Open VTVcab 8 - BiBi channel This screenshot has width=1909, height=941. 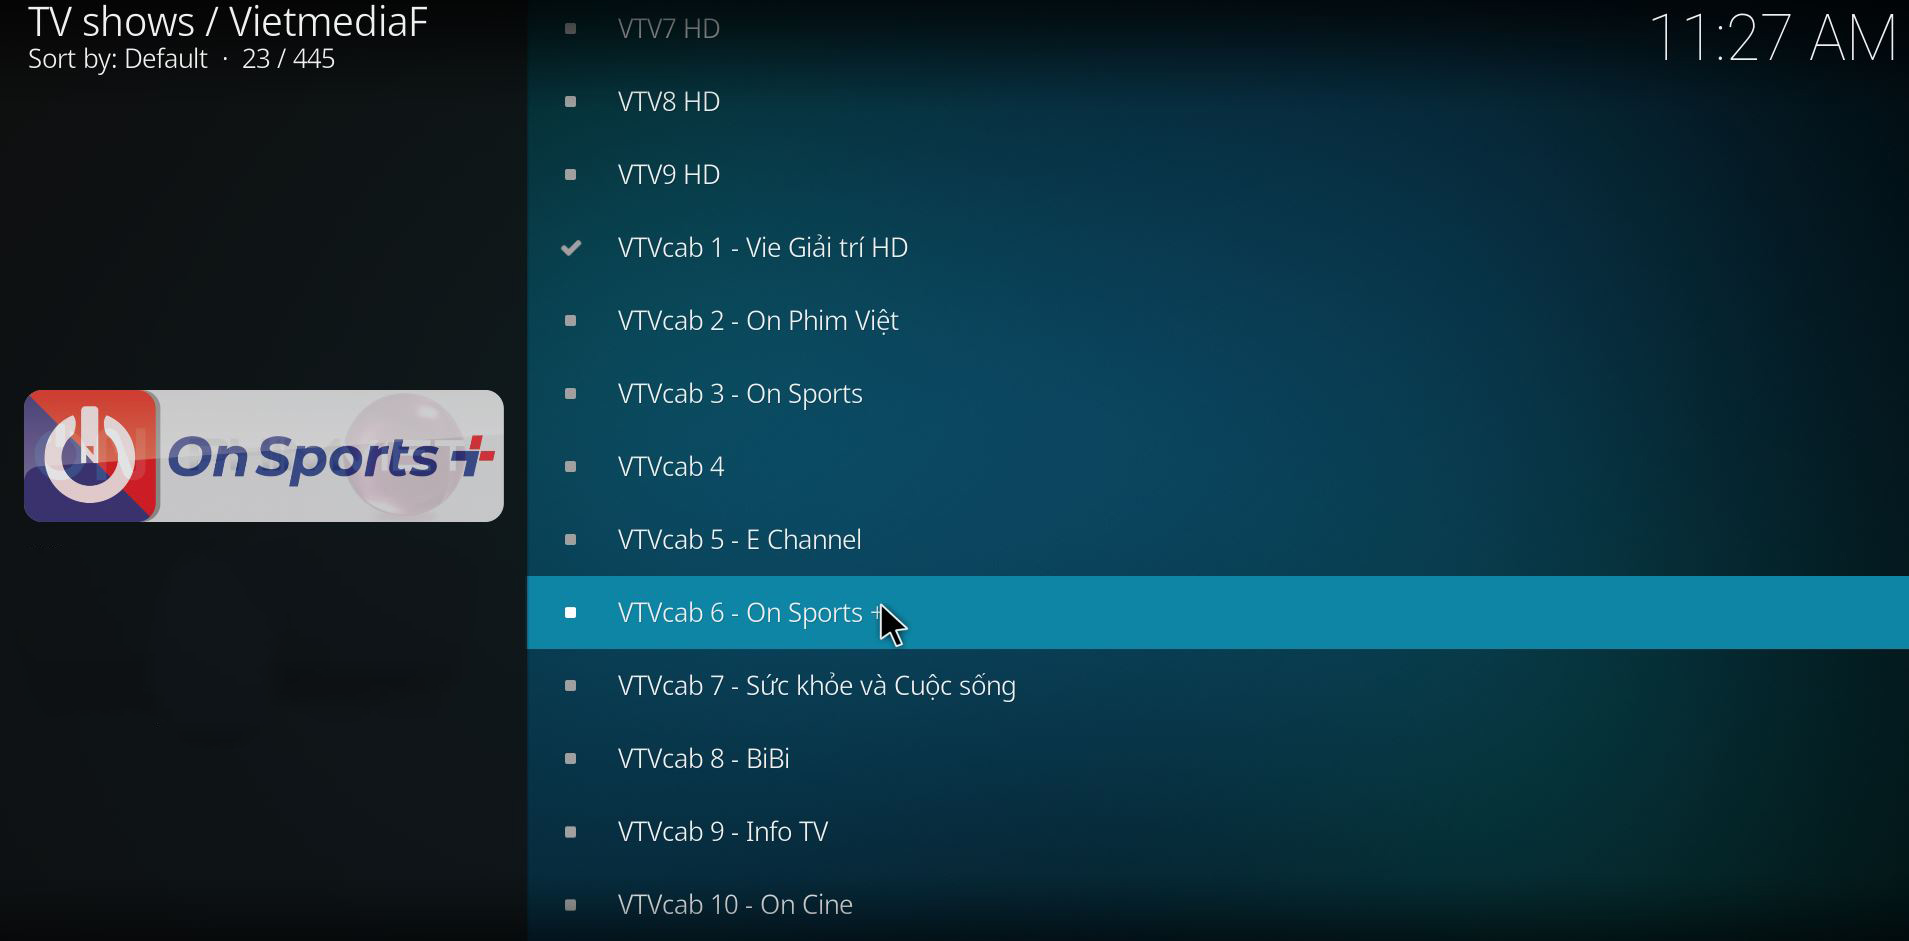1218,759
